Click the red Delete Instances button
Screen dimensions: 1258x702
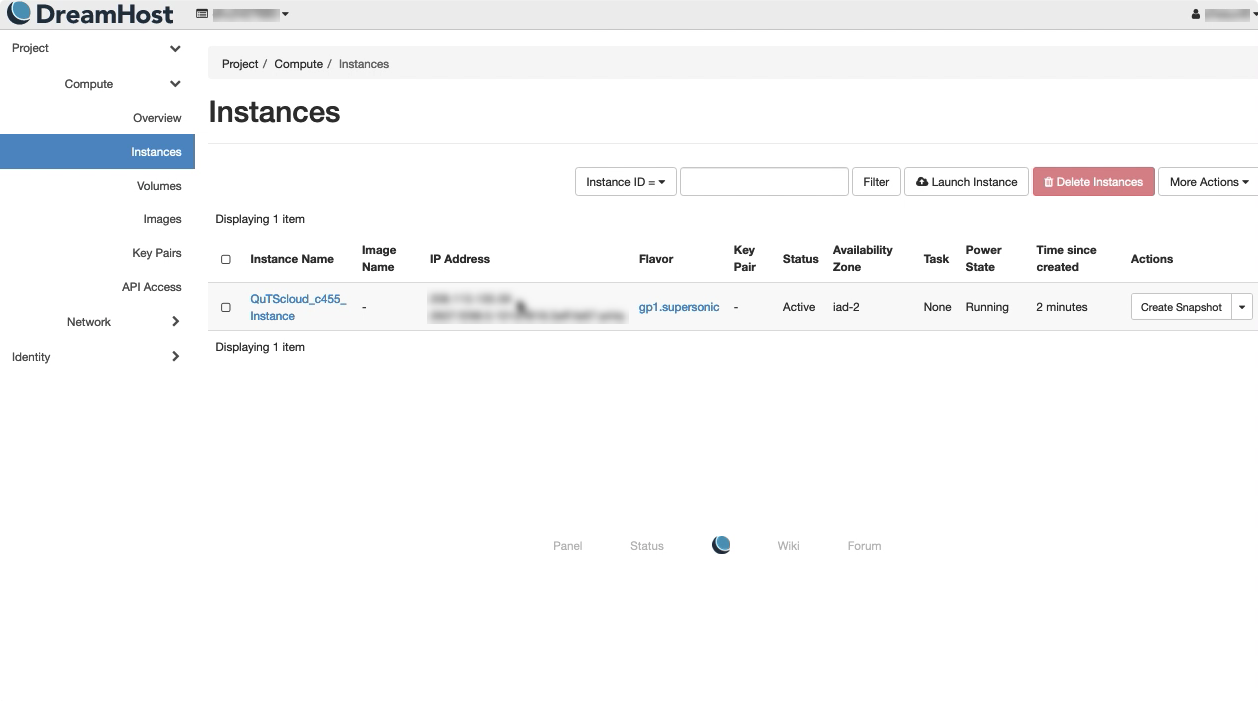tap(1093, 182)
